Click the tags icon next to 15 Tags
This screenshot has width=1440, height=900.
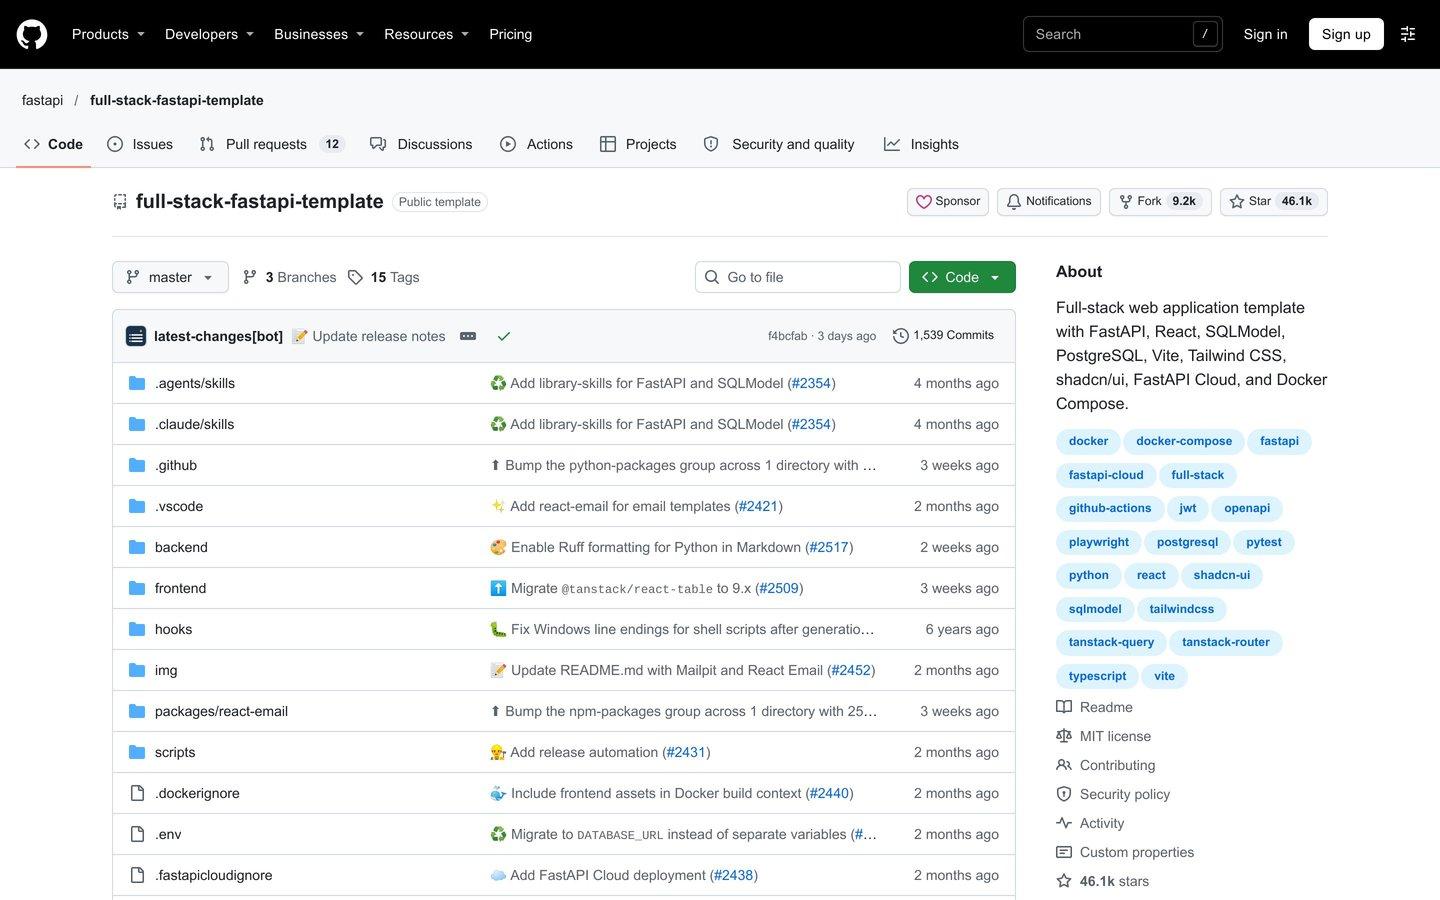[x=355, y=277]
